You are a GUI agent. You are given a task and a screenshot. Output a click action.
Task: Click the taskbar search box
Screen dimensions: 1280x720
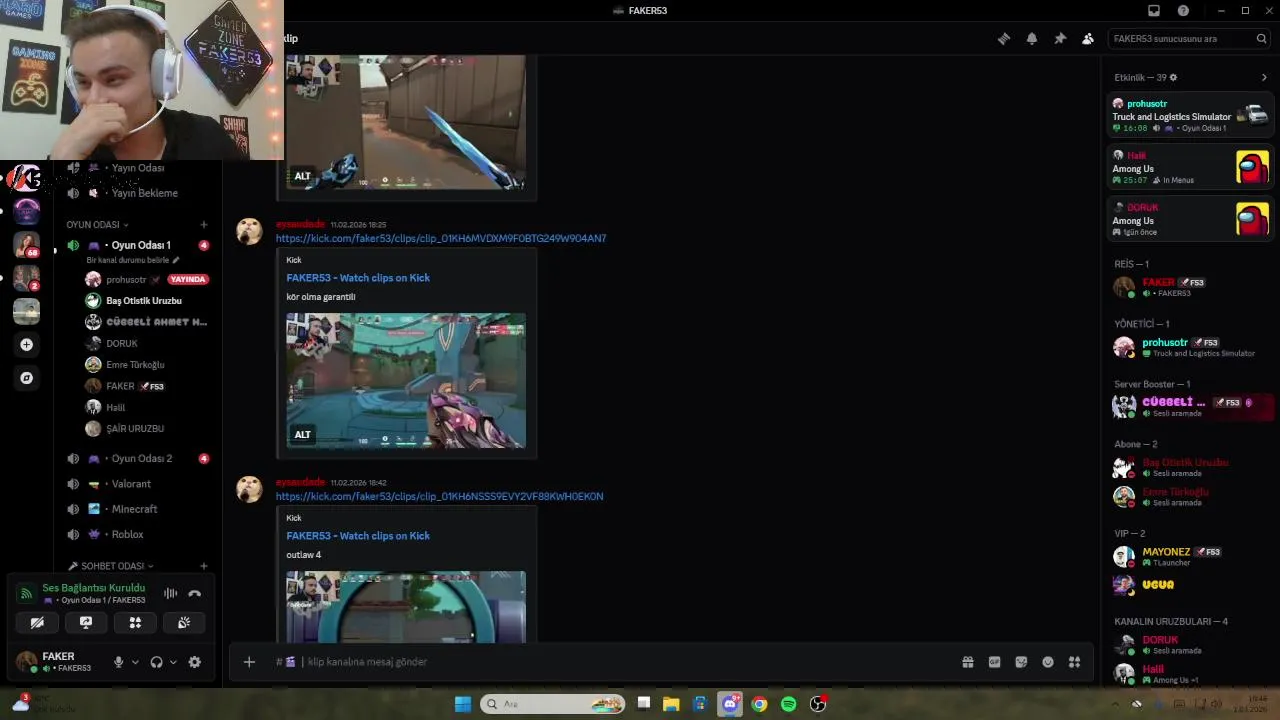click(553, 704)
